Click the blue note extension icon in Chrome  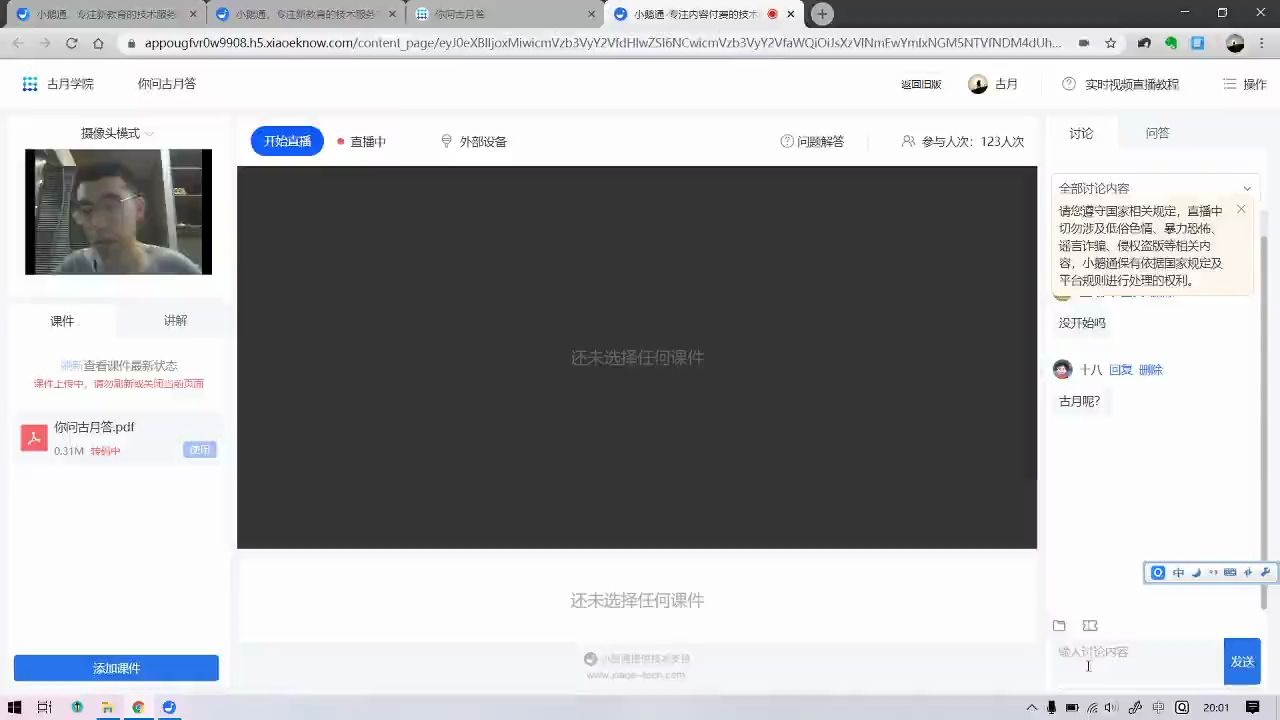[x=1197, y=43]
